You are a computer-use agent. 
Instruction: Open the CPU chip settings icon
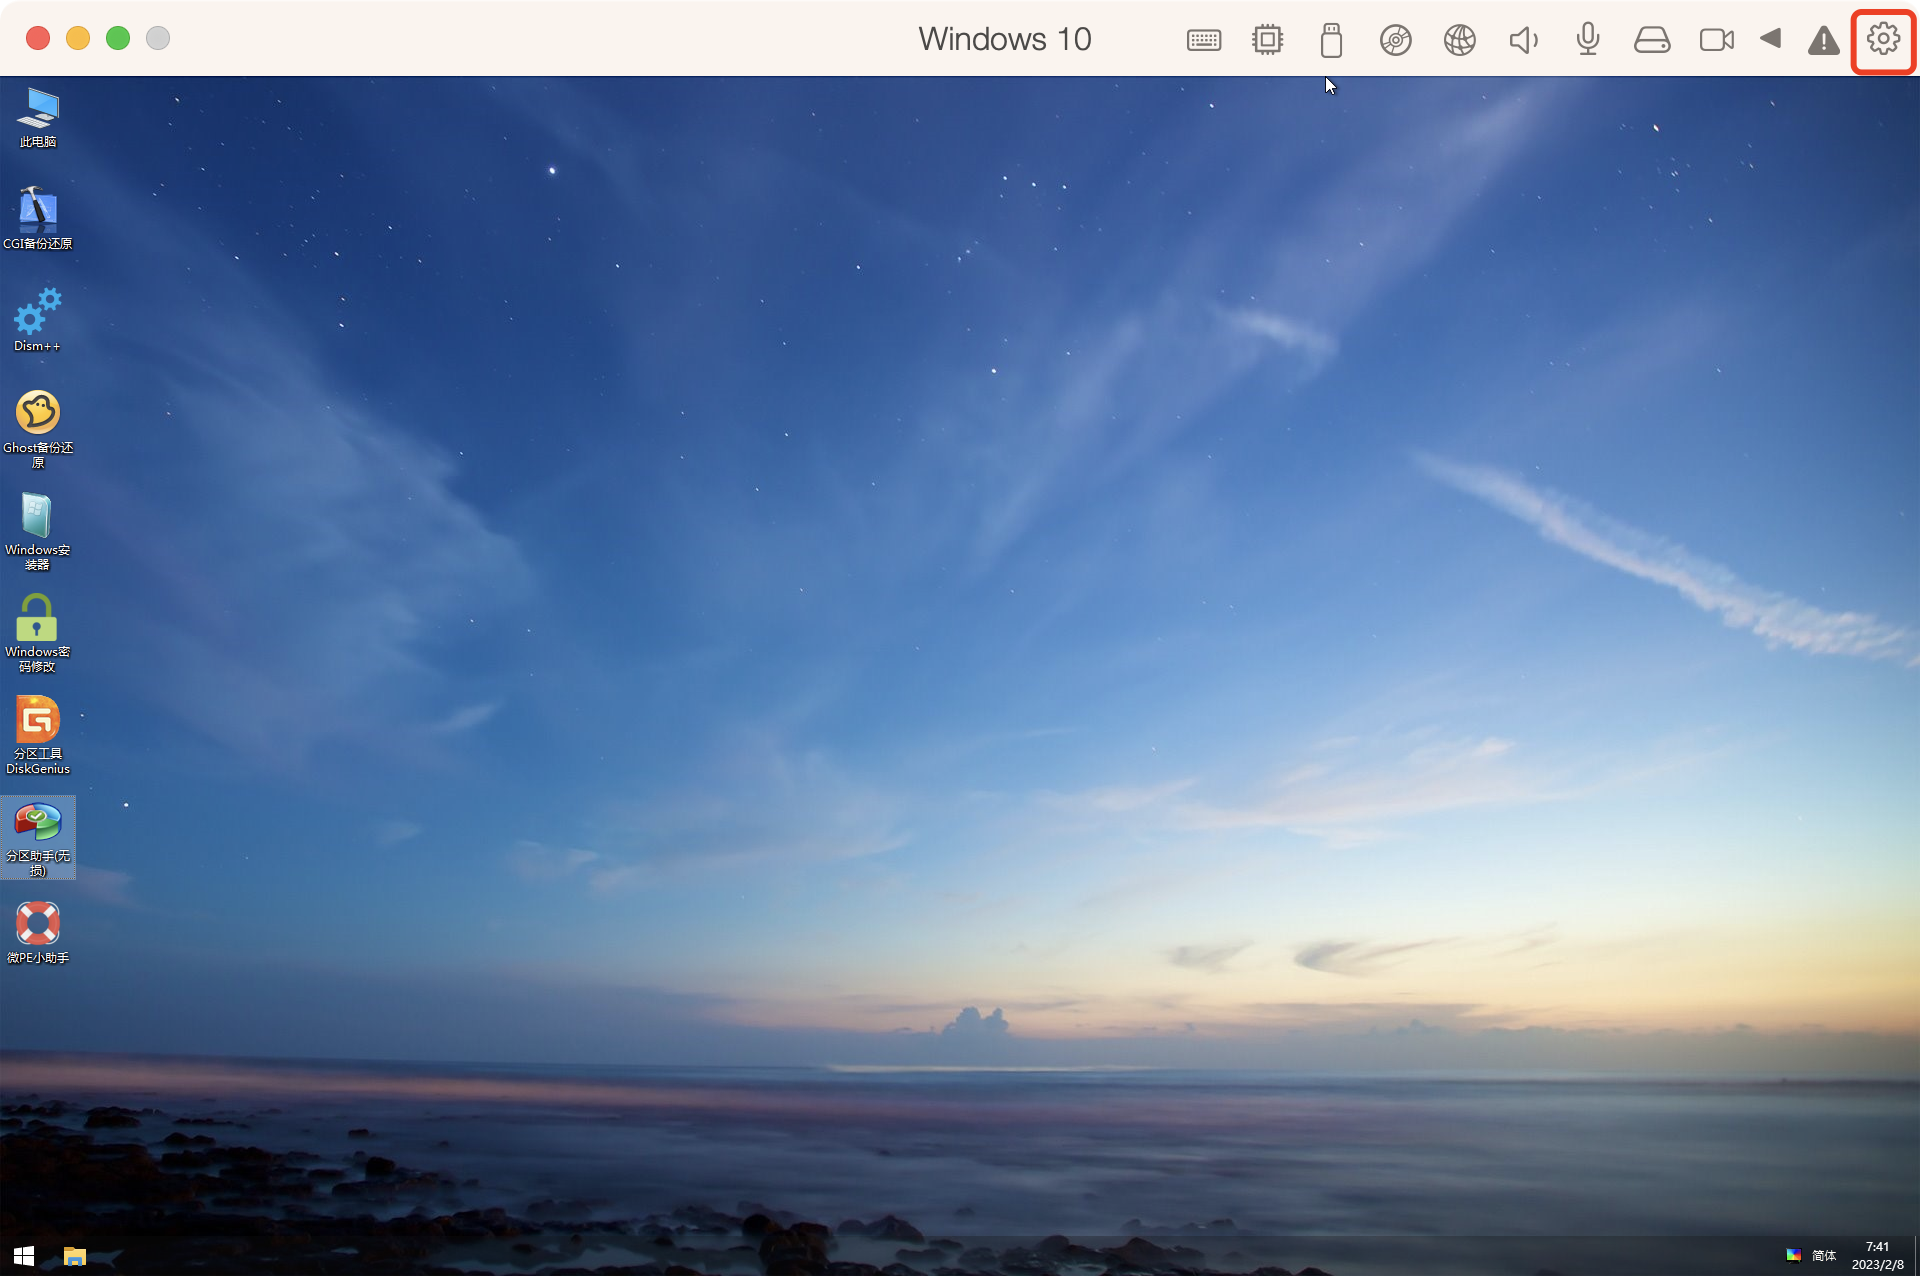1267,40
